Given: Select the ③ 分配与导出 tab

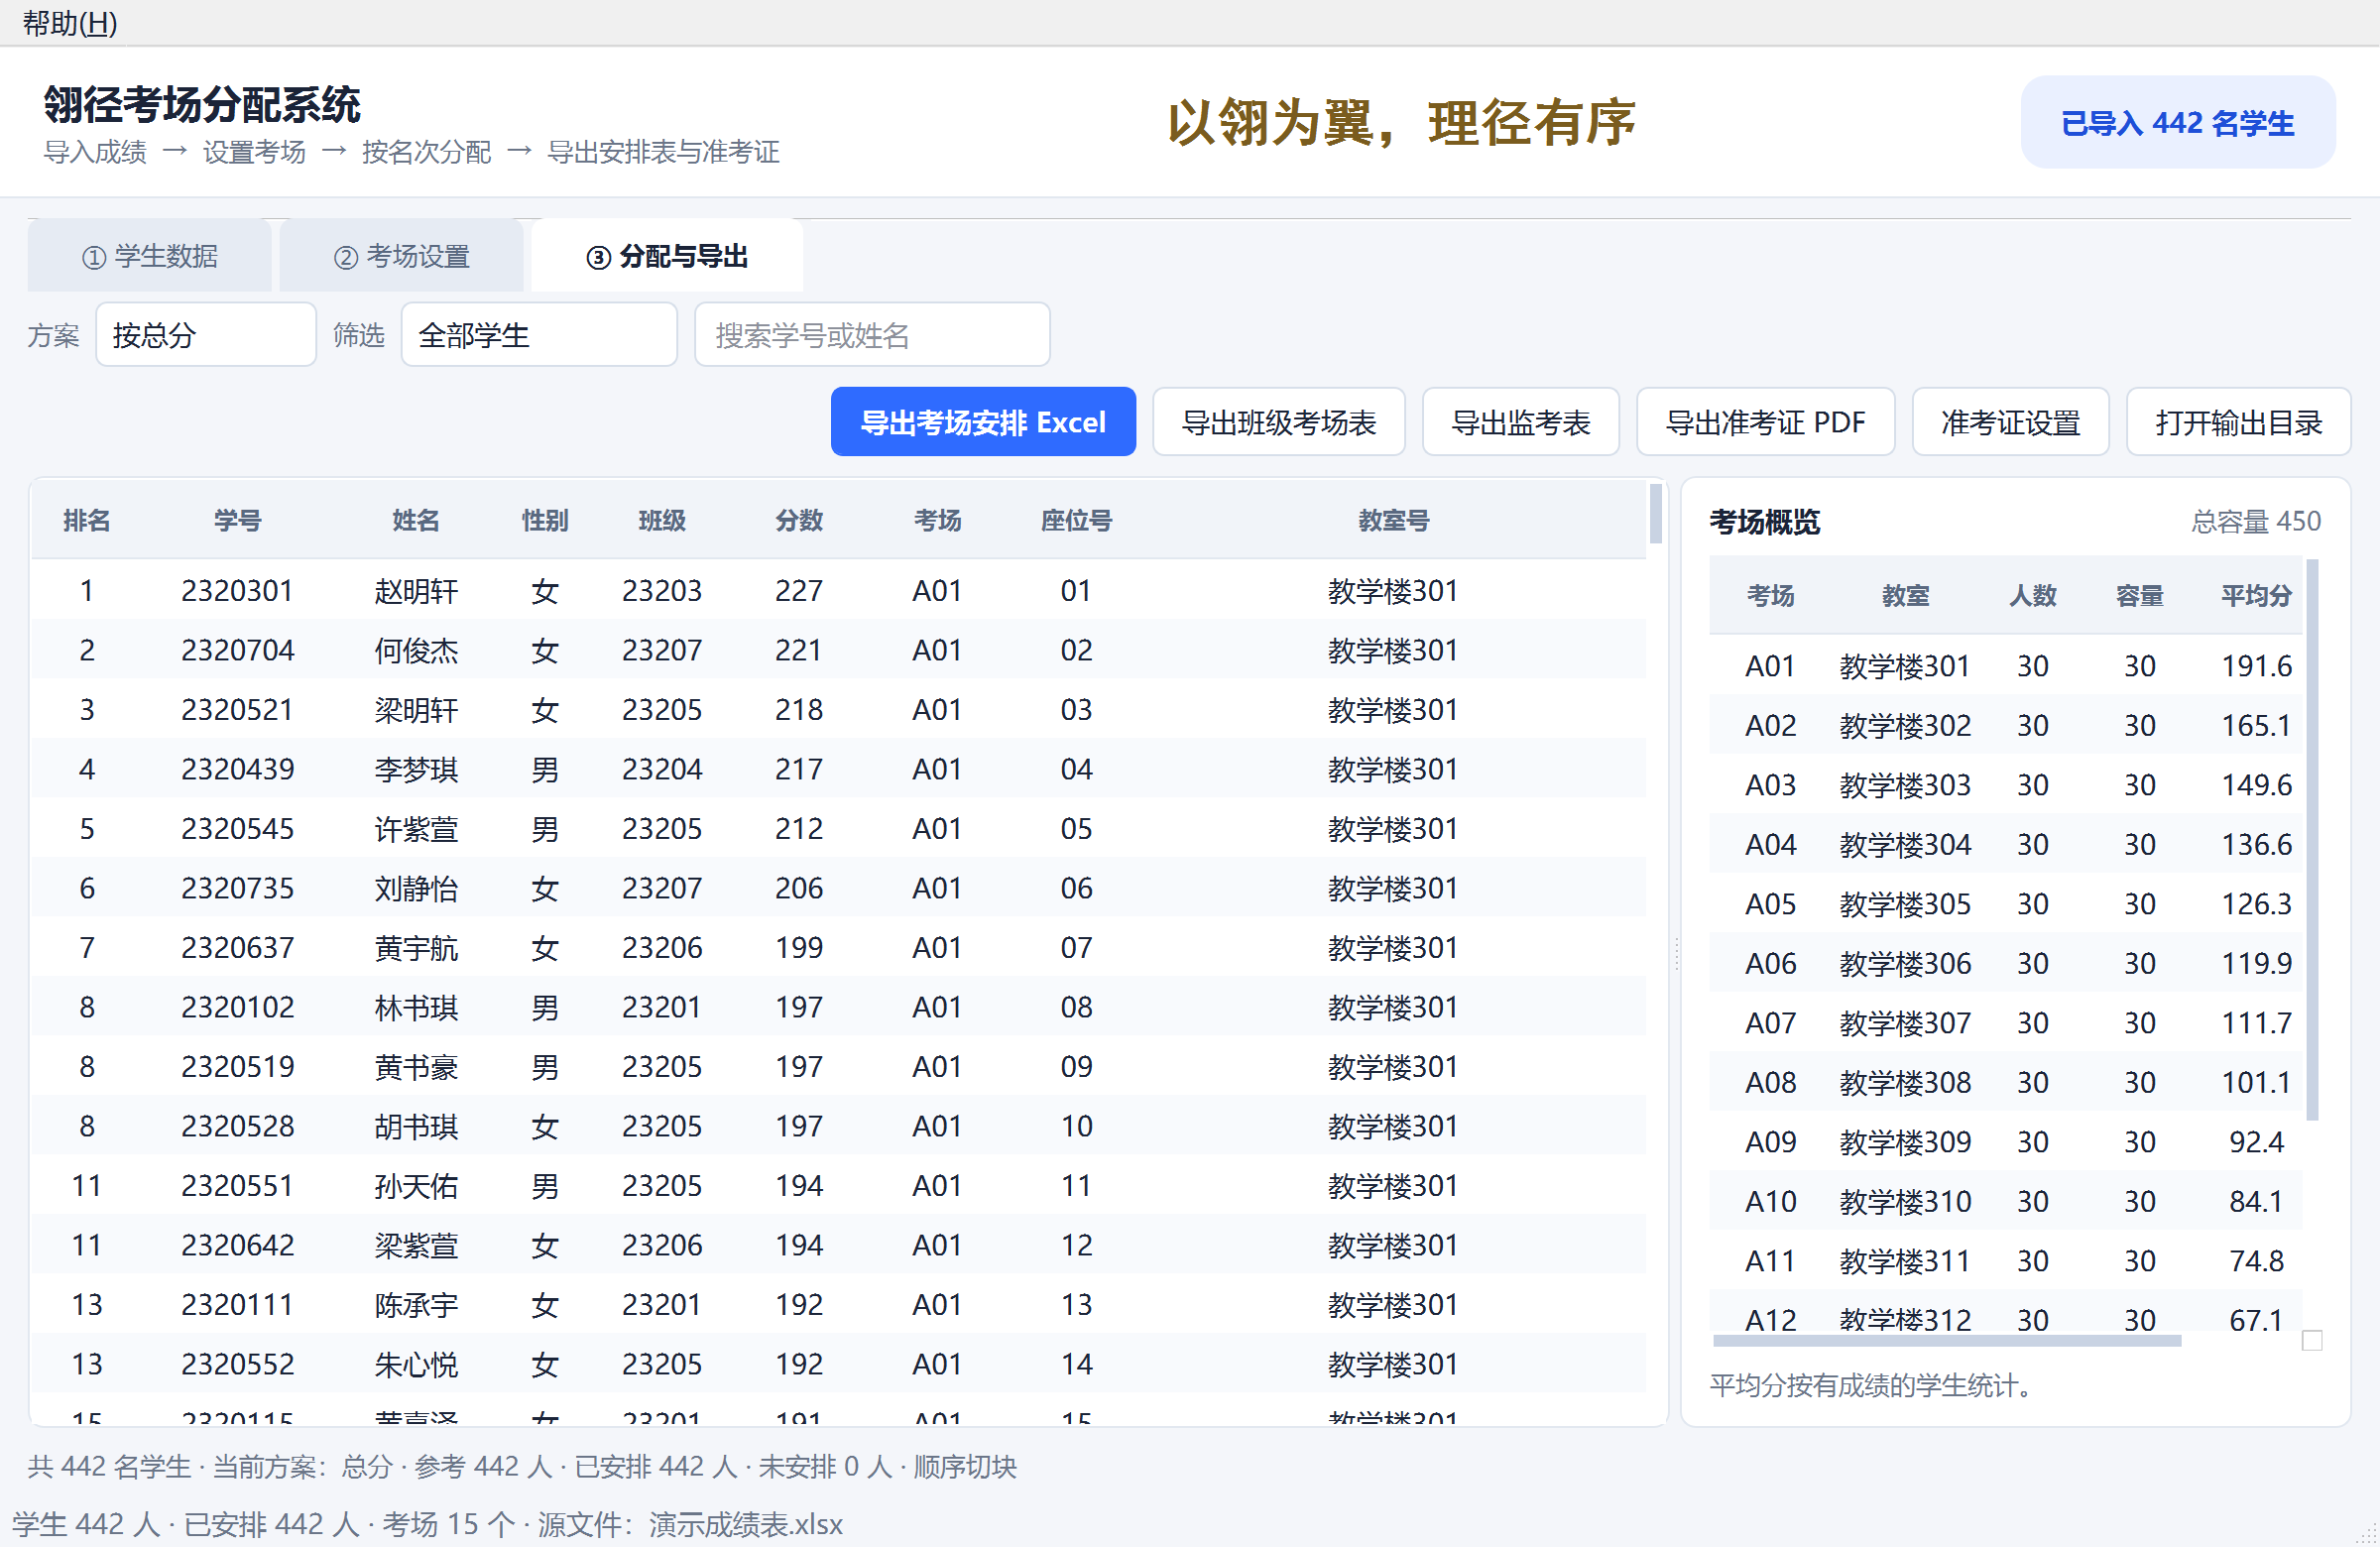Looking at the screenshot, I should pos(667,256).
